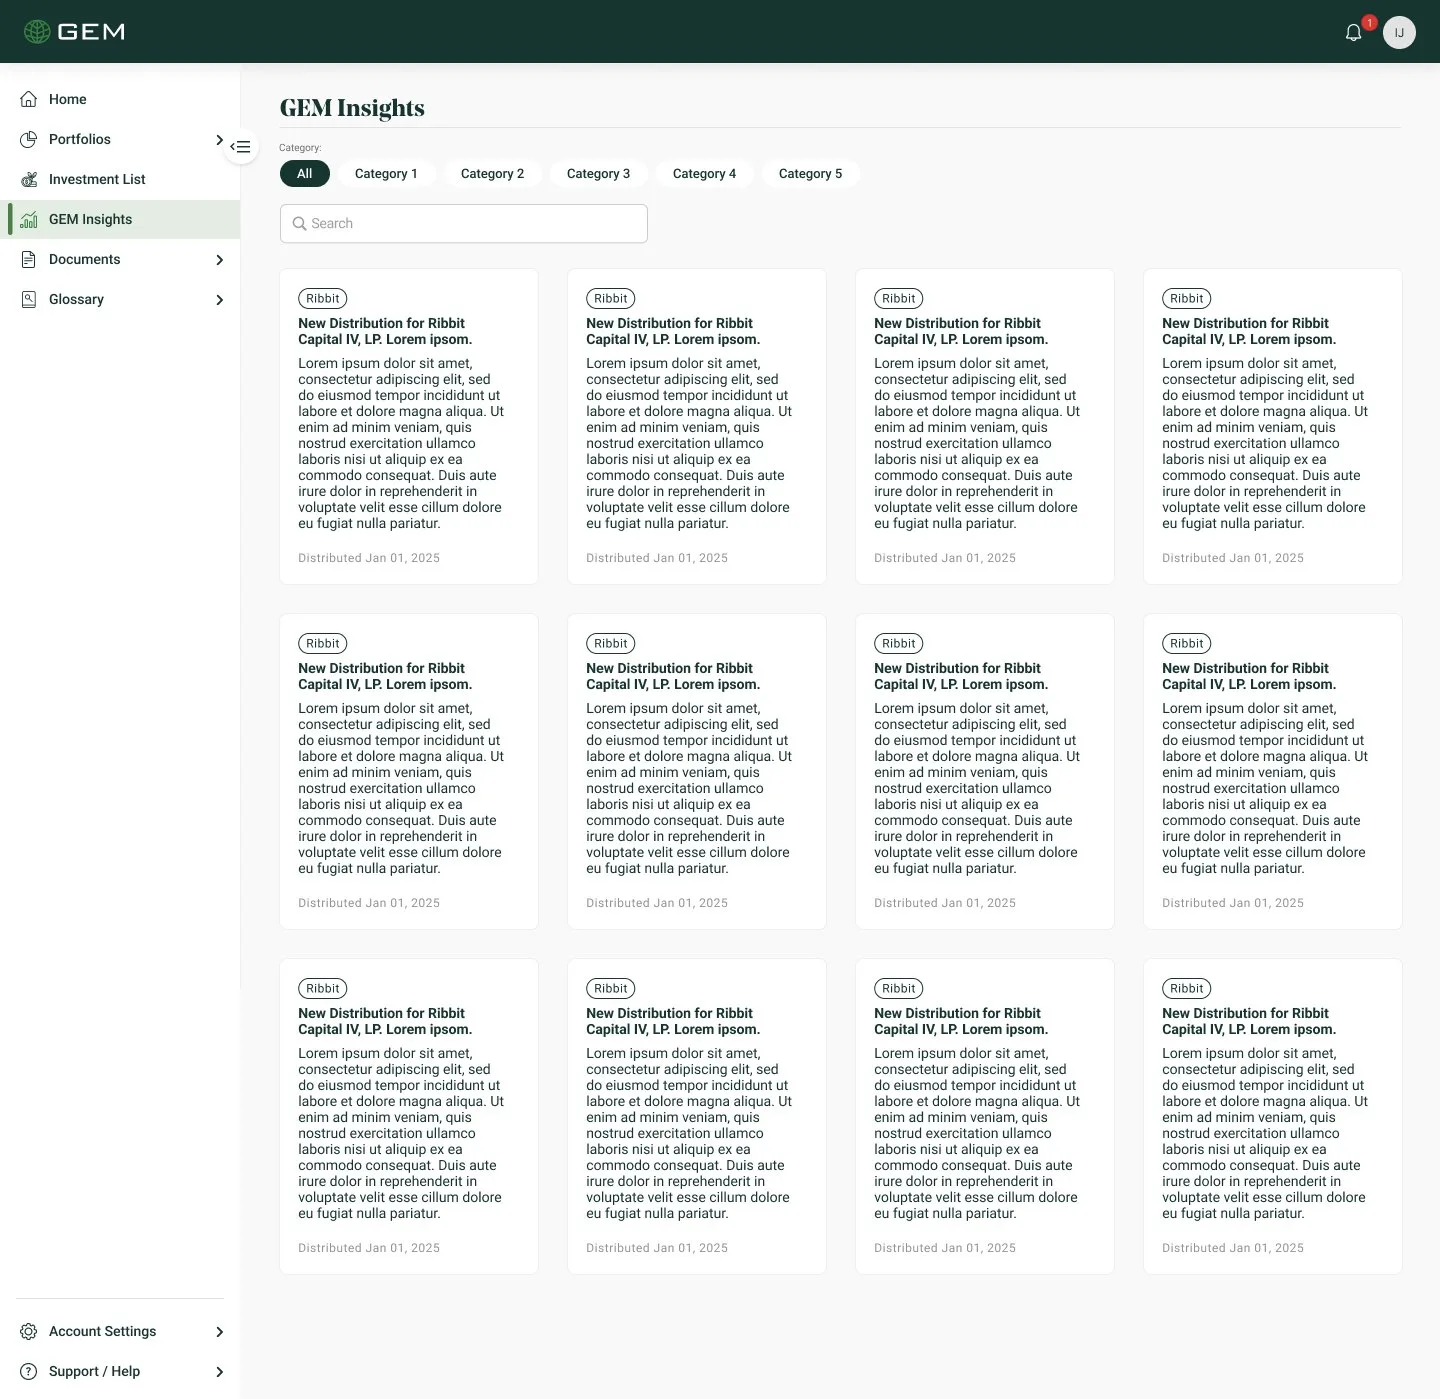Focus the Search input field
Screen dimensions: 1440x1399
pyautogui.click(x=464, y=224)
